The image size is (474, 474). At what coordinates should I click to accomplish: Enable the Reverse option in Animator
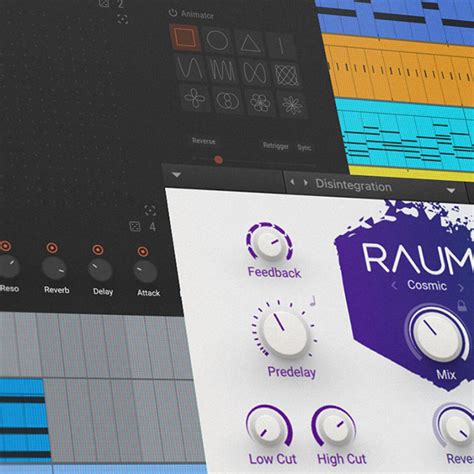pyautogui.click(x=204, y=141)
